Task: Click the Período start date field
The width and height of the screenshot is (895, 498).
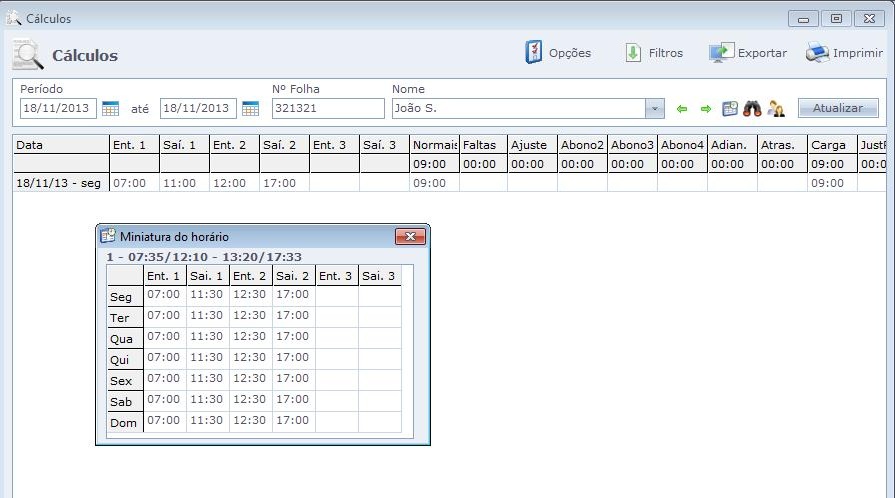Action: (x=58, y=108)
